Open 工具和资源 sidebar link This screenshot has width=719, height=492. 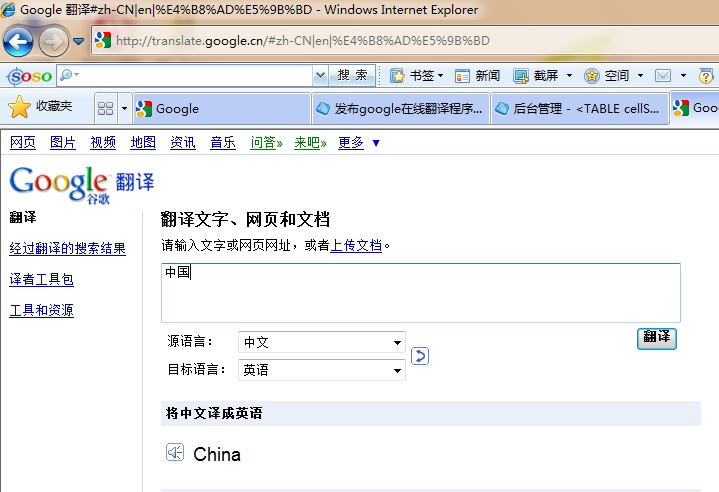(41, 310)
